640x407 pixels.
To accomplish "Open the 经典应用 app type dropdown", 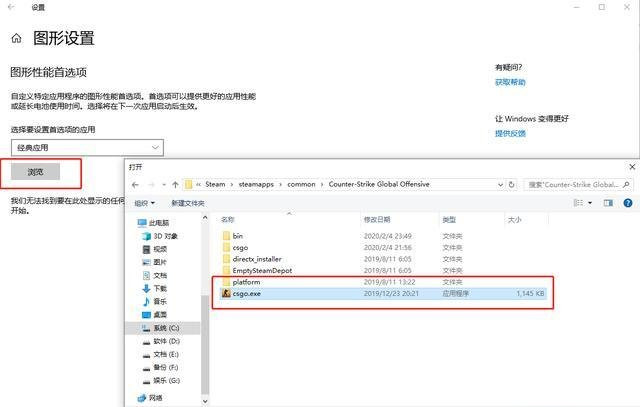I will coord(86,147).
